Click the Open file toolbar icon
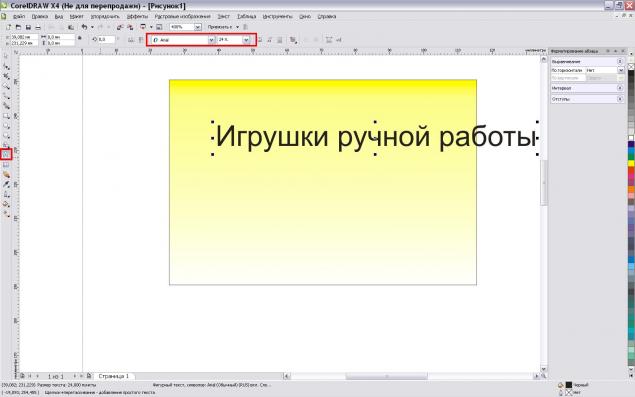Image resolution: width=635 pixels, height=397 pixels. coord(18,27)
